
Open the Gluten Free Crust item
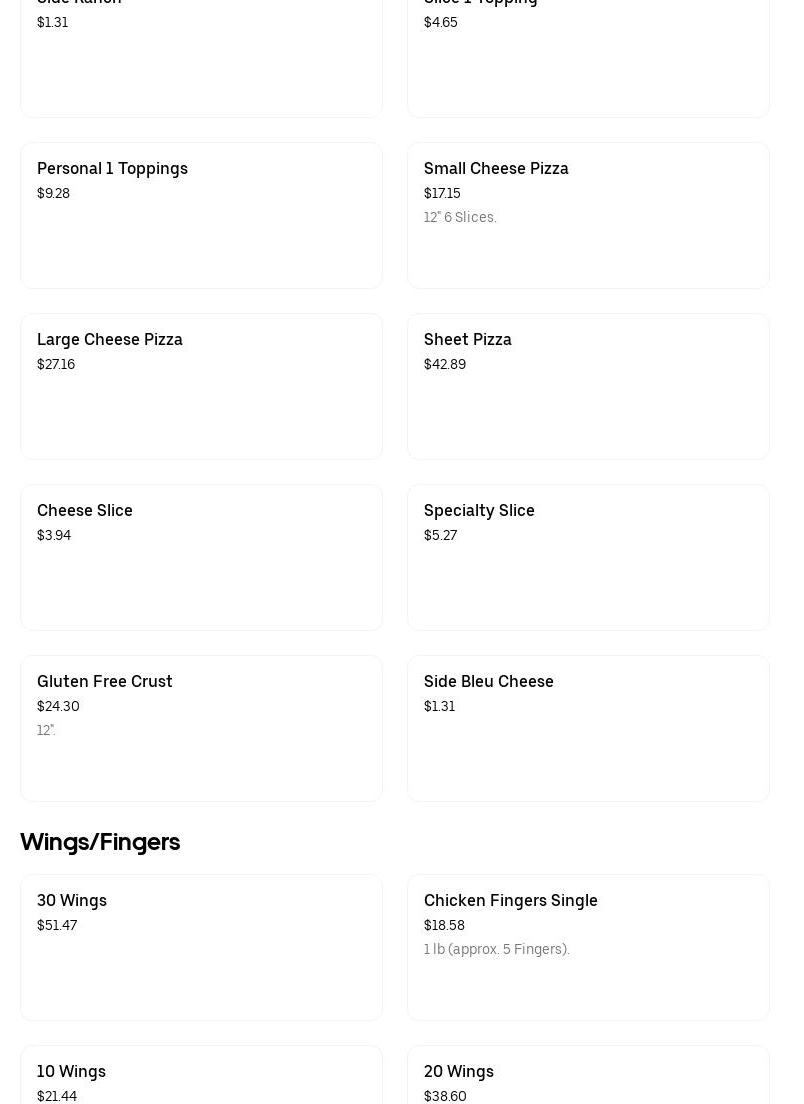(x=201, y=728)
